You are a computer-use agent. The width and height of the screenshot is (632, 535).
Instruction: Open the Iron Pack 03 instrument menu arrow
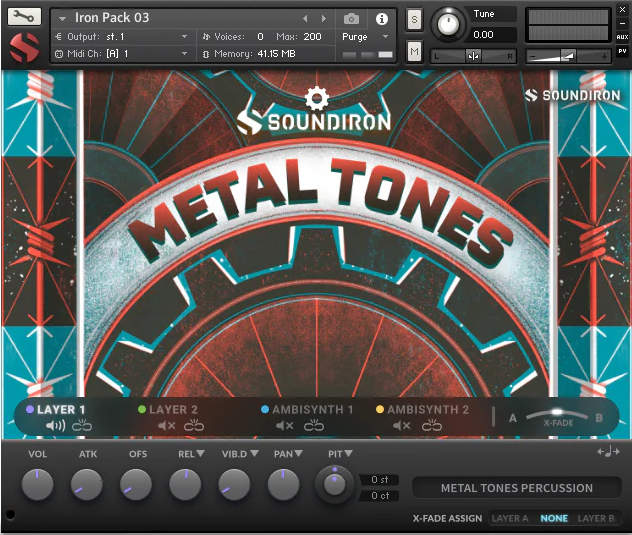coord(62,19)
